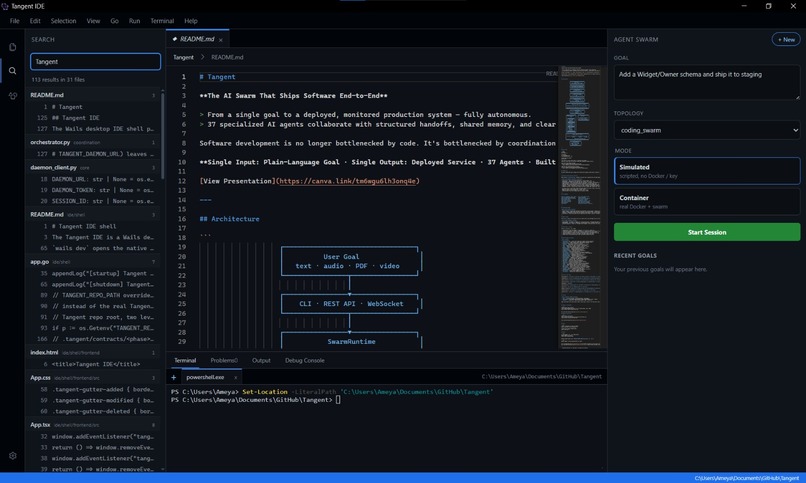This screenshot has width=806, height=483.
Task: Open the Edit menu
Action: (35, 21)
